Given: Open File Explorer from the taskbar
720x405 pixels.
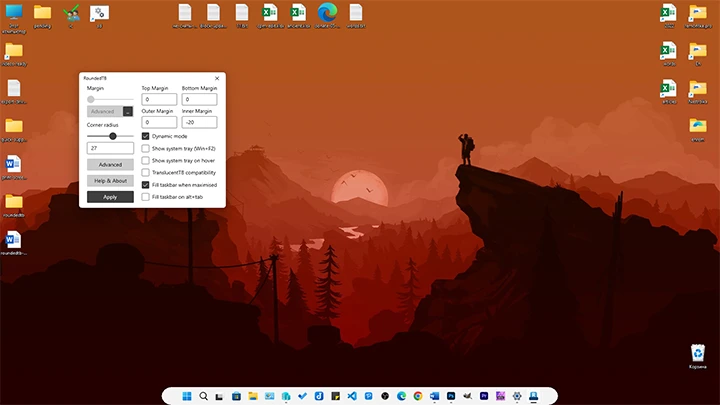Looking at the screenshot, I should click(253, 396).
